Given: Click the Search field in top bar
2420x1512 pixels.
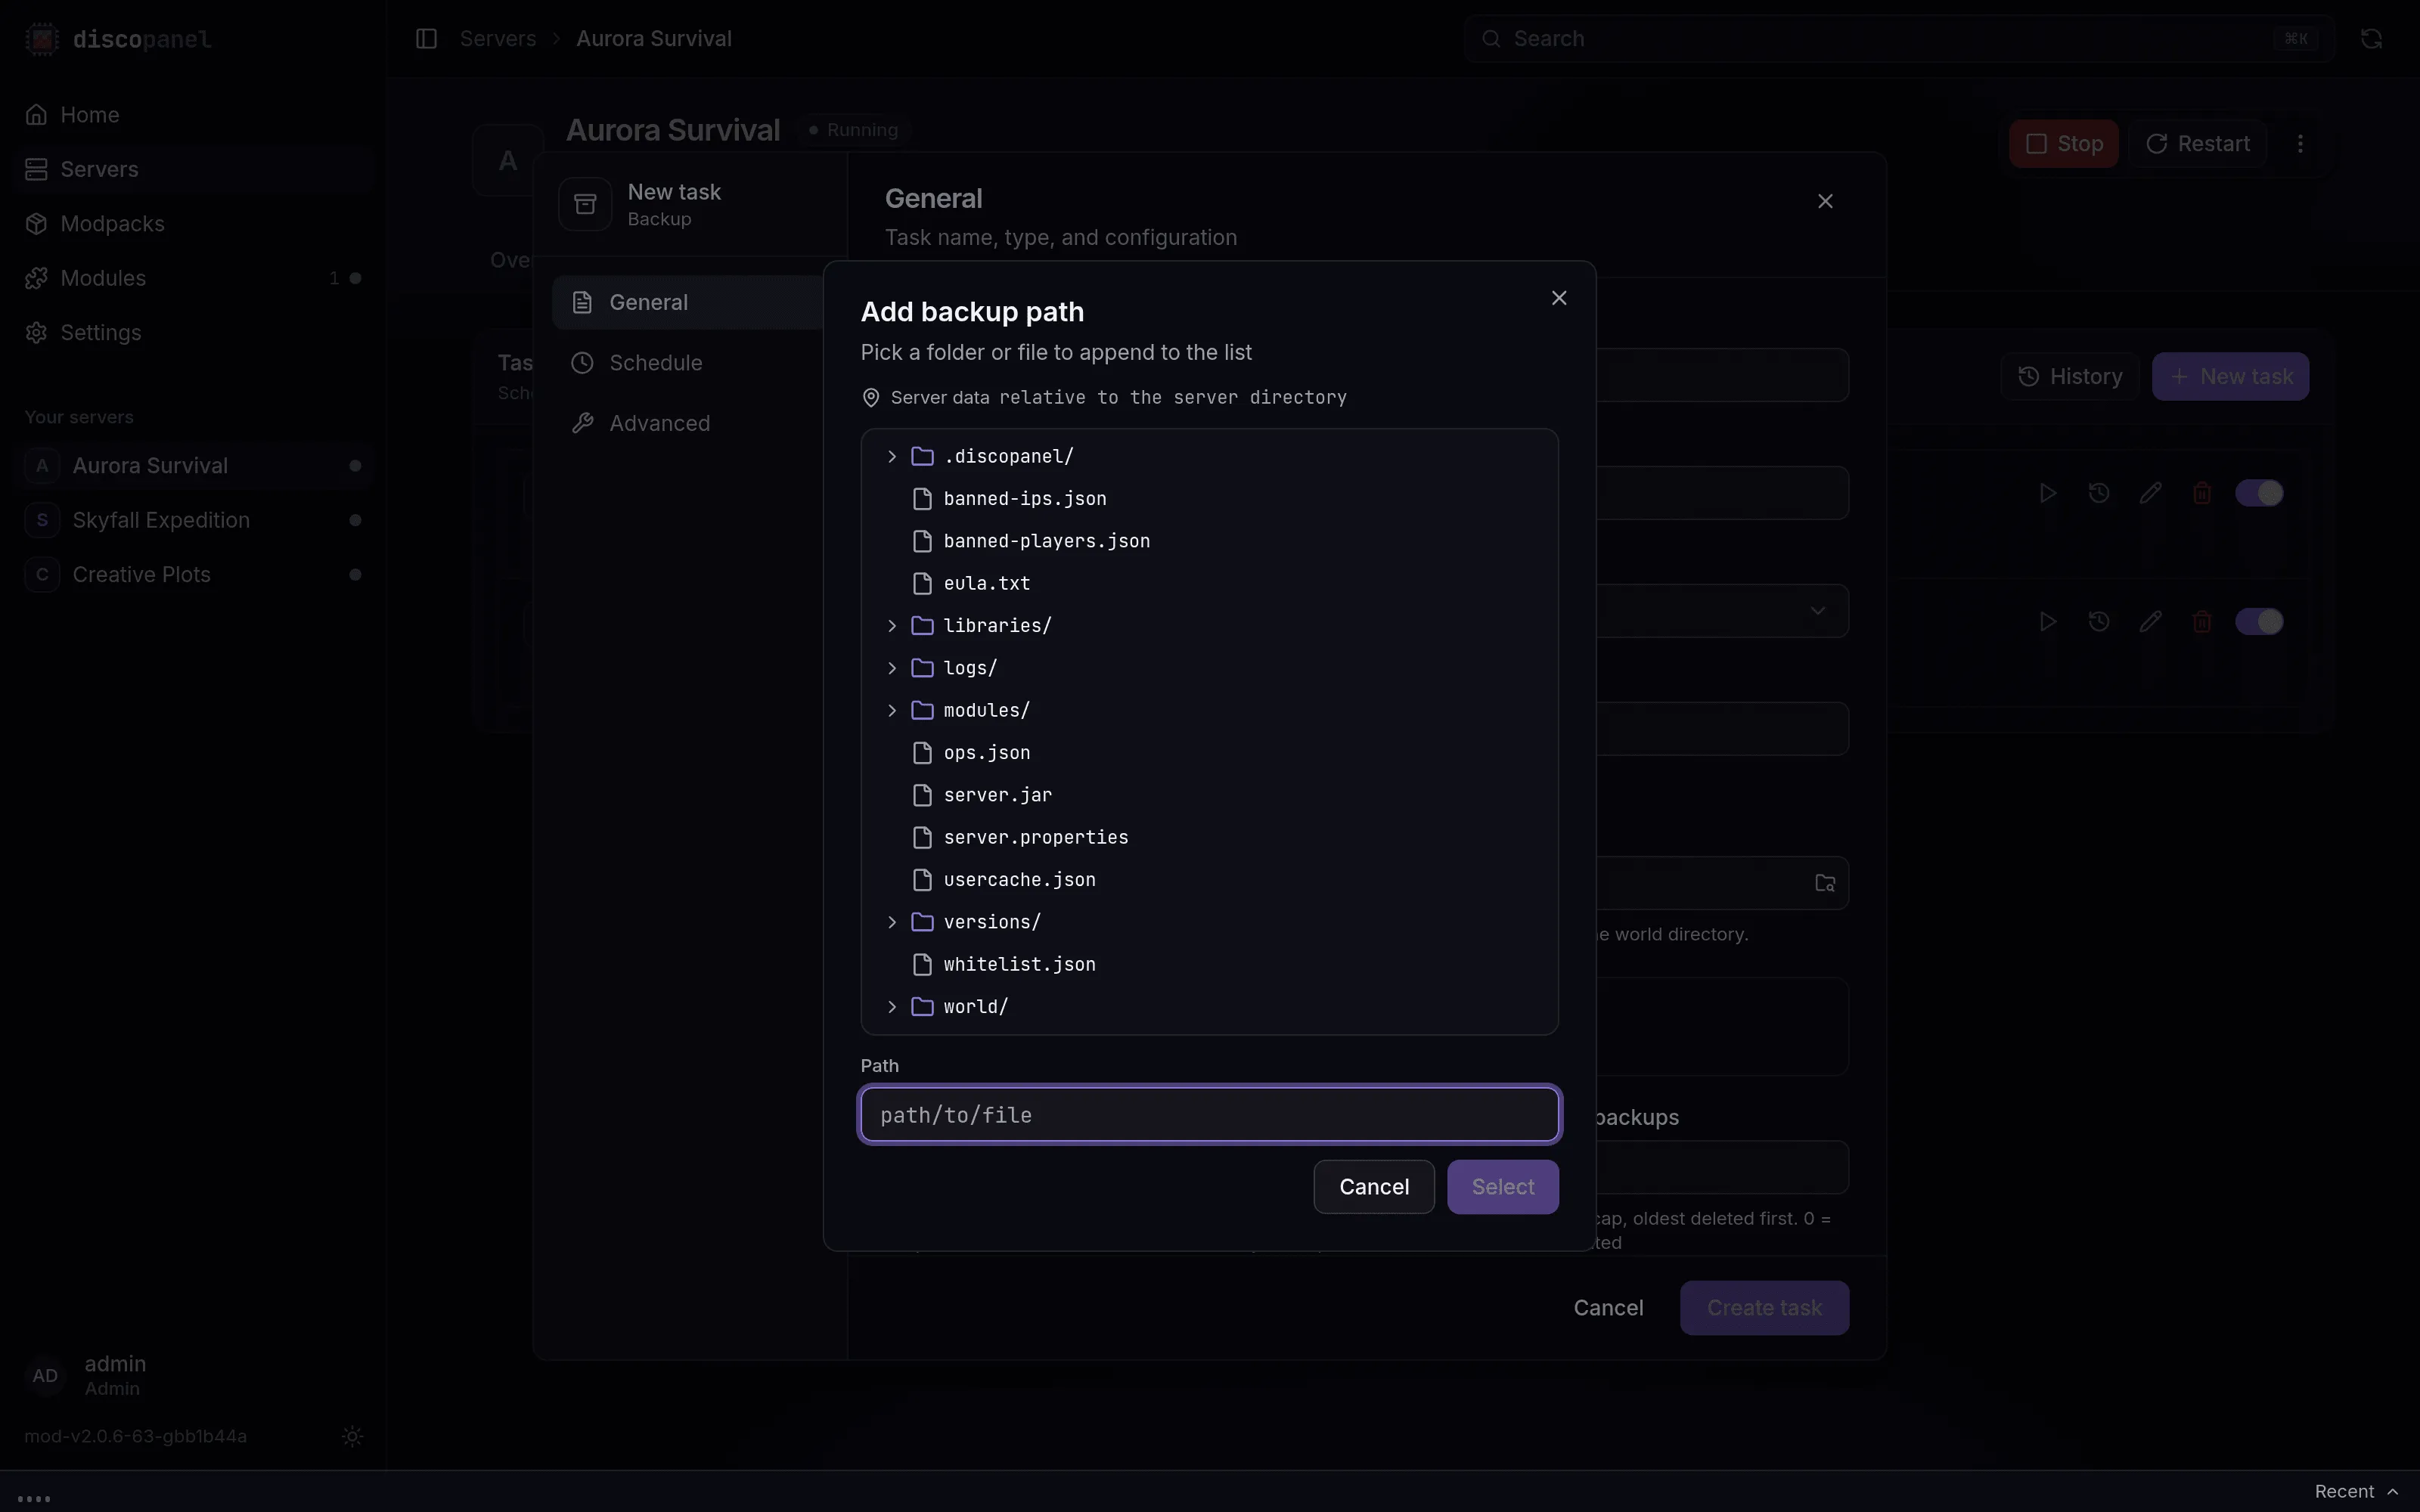Looking at the screenshot, I should [1898, 39].
